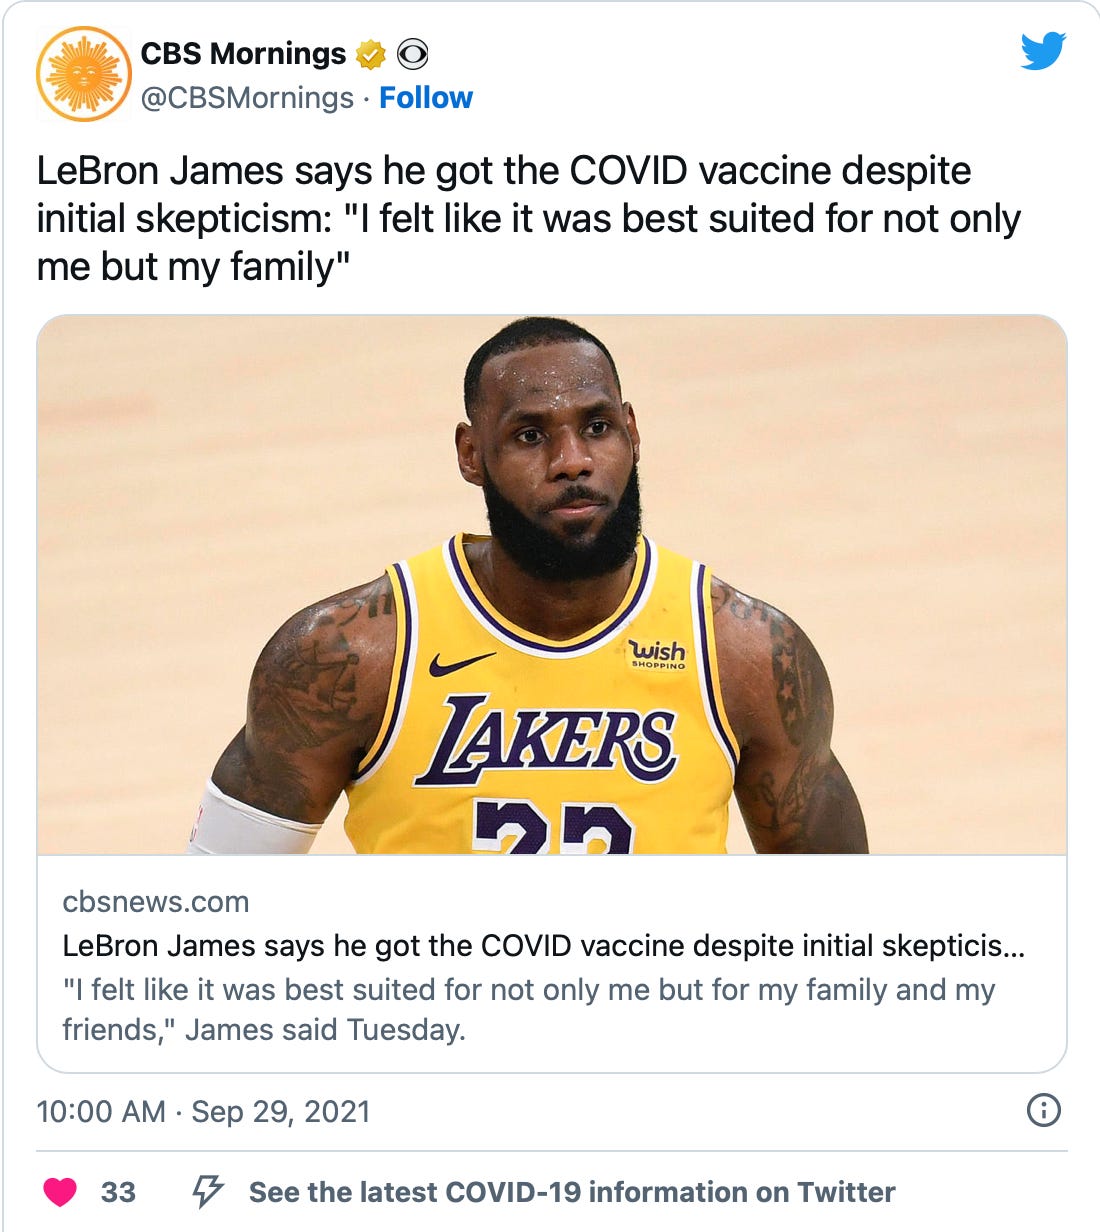Click the CBS Mornings sun logo avatar
Viewport: 1100px width, 1232px height.
pos(84,74)
